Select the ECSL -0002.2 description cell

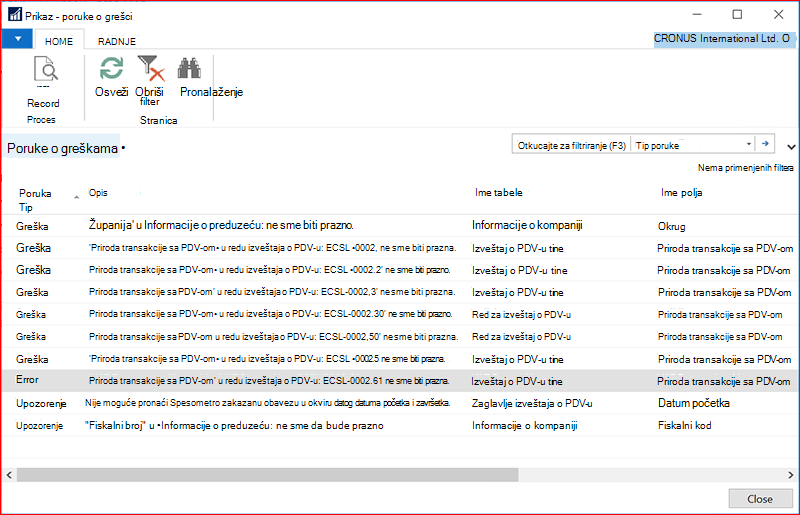(269, 270)
